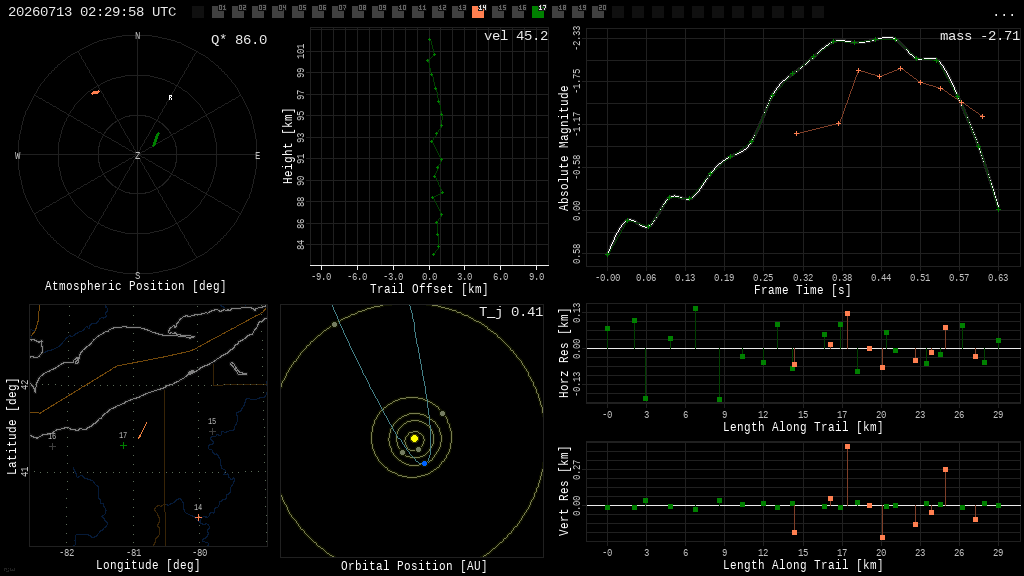The height and width of the screenshot is (576, 1024).
Task: Click the Trail Offset [km] axis label
Action: tap(429, 289)
